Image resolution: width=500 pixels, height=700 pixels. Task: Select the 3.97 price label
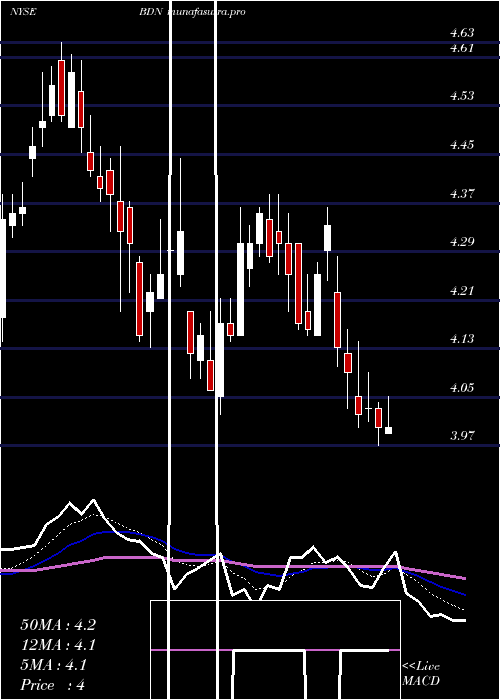462,436
